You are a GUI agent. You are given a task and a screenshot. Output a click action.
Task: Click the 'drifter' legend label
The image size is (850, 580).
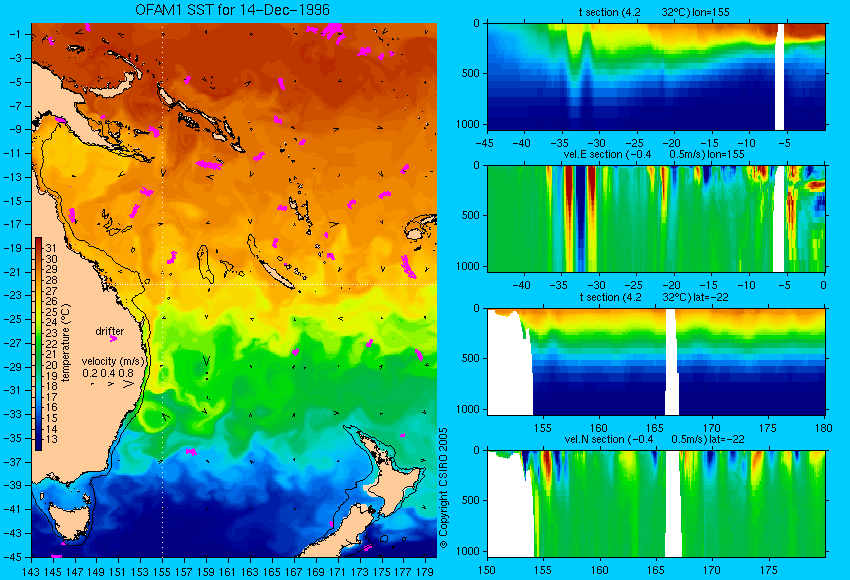coord(110,331)
